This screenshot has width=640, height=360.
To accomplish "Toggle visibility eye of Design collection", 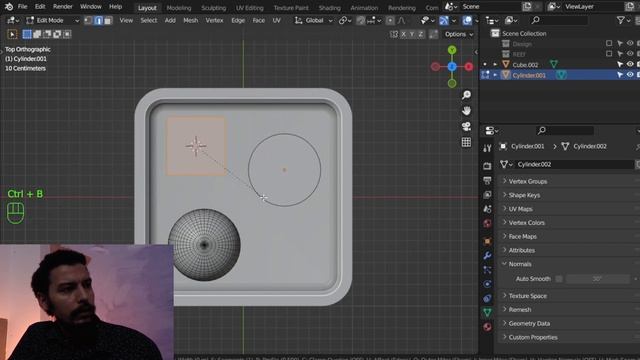I will pos(630,43).
